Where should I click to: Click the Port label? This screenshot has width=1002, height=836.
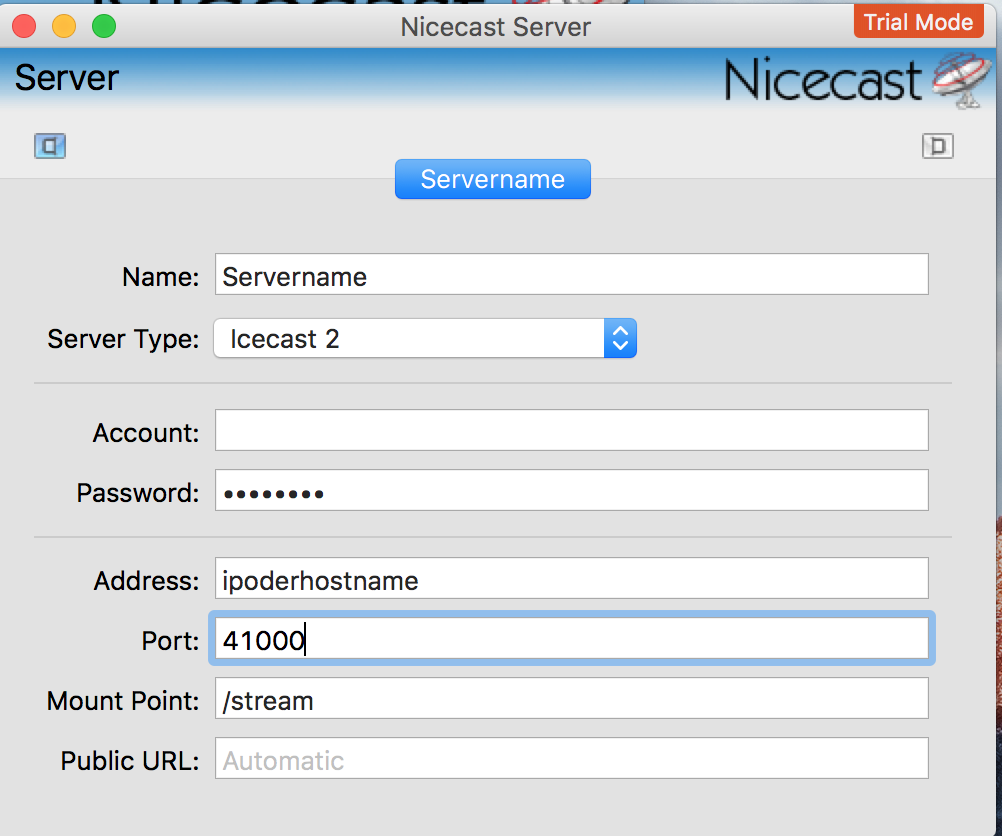170,641
